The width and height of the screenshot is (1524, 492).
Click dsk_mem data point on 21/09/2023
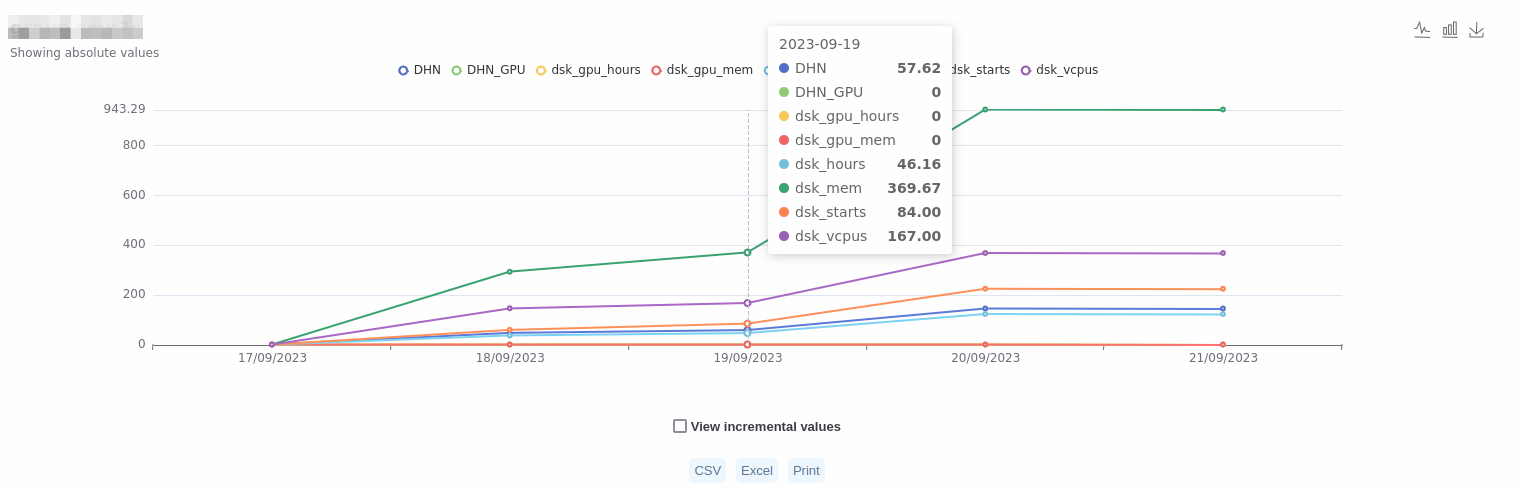[1222, 110]
